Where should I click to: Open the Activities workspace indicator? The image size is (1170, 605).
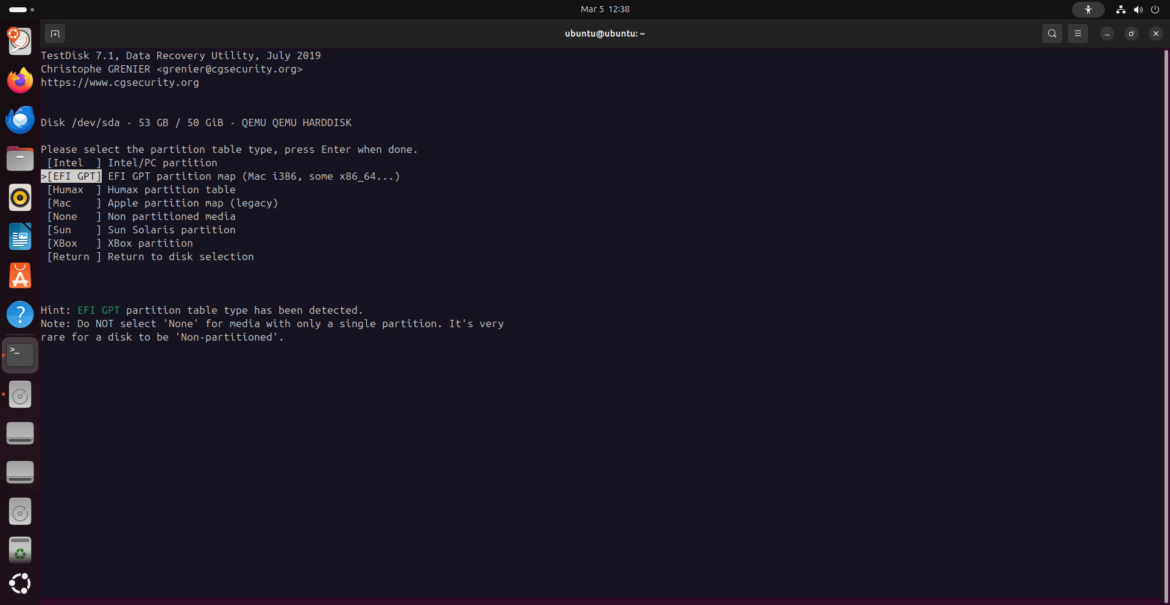point(21,10)
